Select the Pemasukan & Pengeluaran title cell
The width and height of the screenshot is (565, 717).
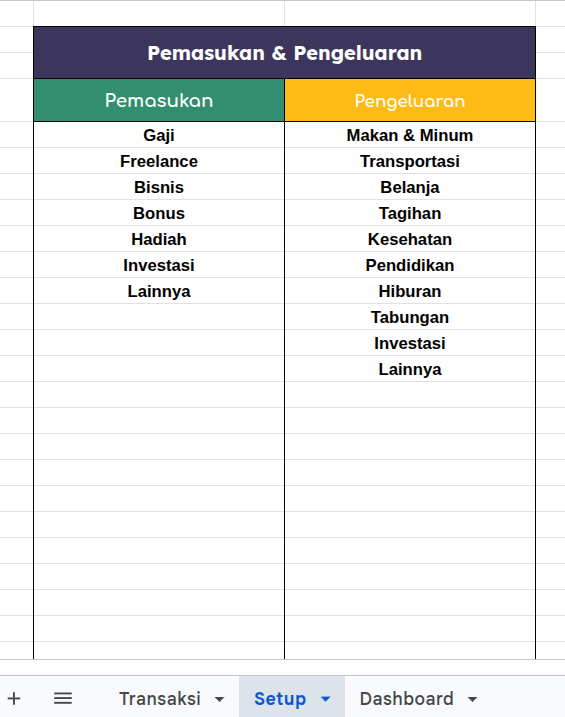(x=284, y=53)
